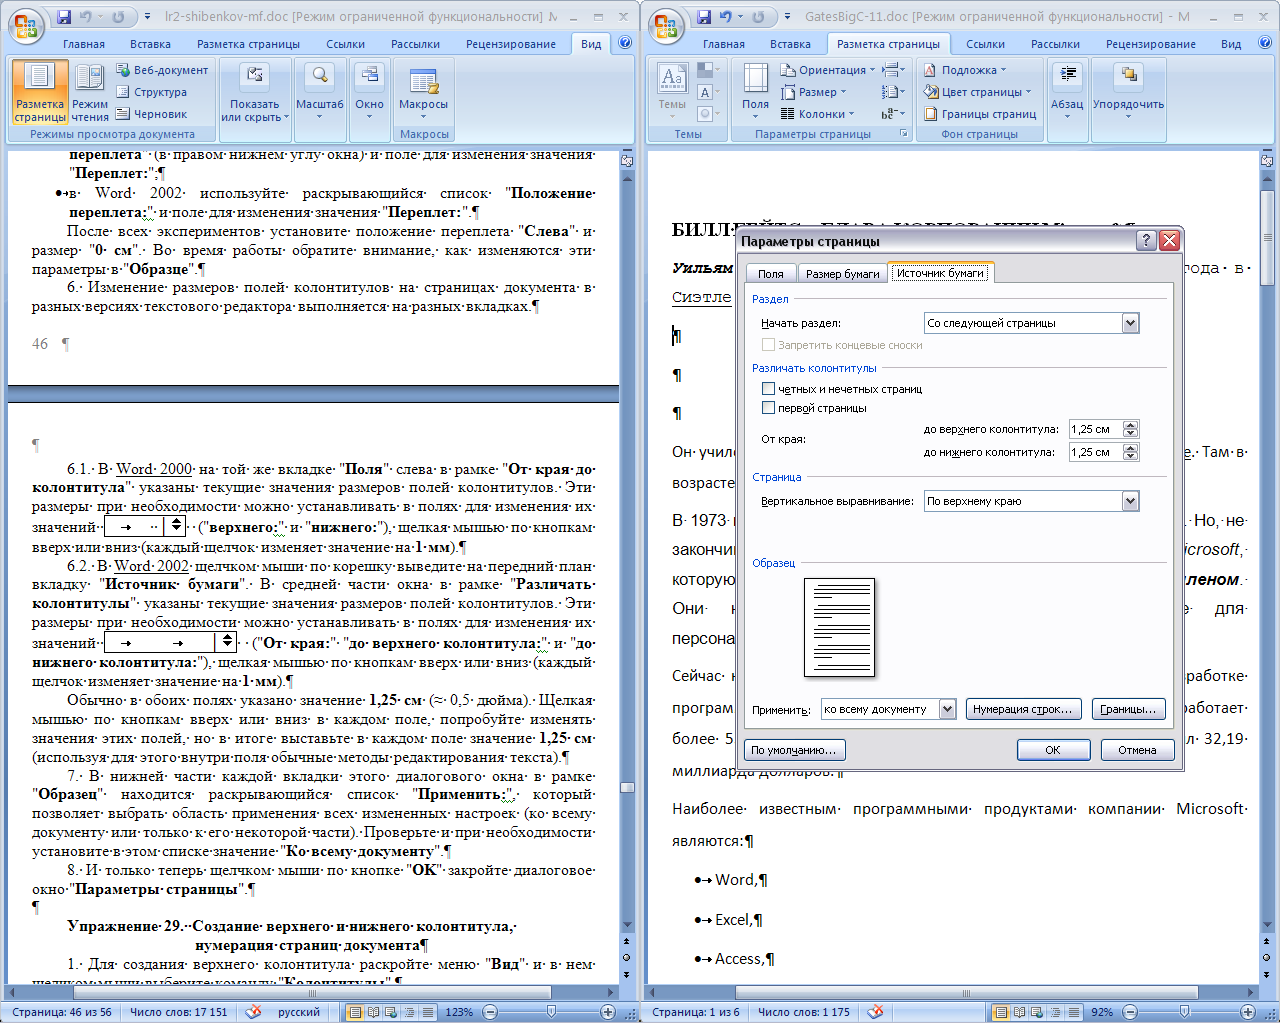Screen dimensions: 1280x1024
Task: Click zoom slider in right status bar
Action: point(1185,1012)
